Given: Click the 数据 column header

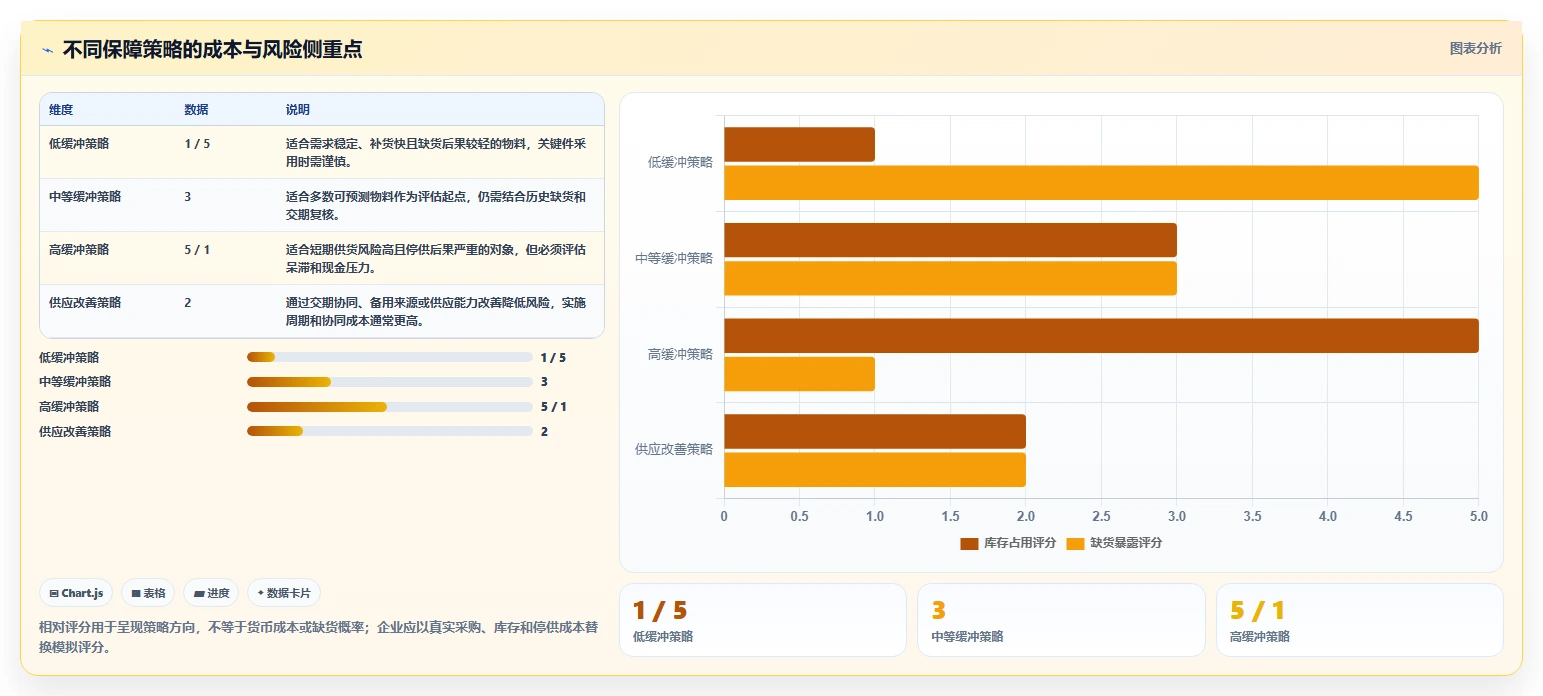Looking at the screenshot, I should 196,110.
